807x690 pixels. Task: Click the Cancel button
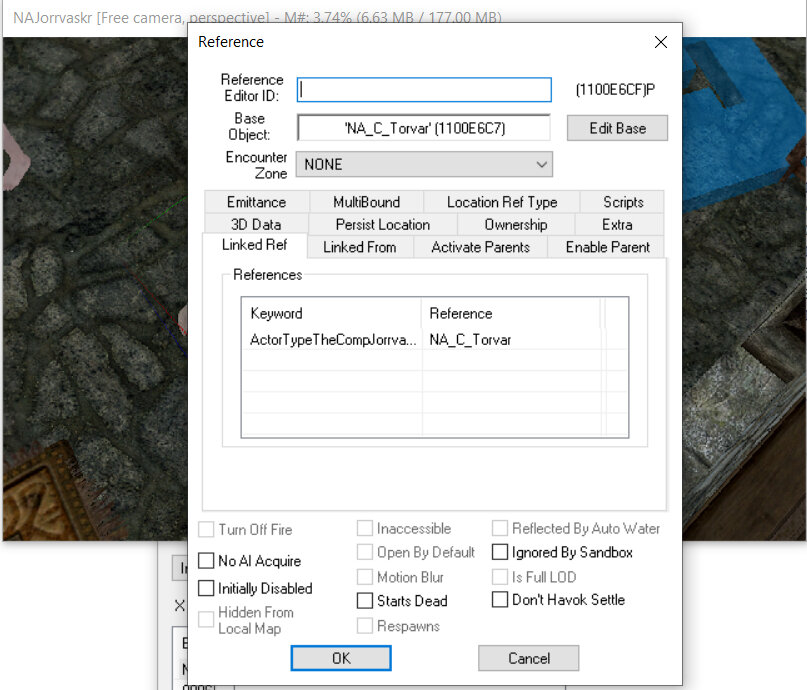(x=529, y=658)
